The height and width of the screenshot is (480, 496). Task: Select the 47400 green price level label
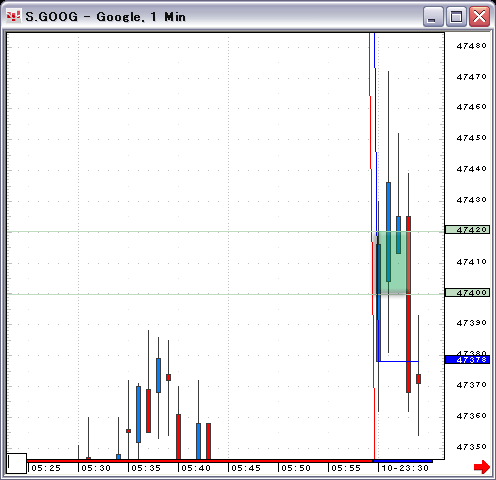[467, 293]
